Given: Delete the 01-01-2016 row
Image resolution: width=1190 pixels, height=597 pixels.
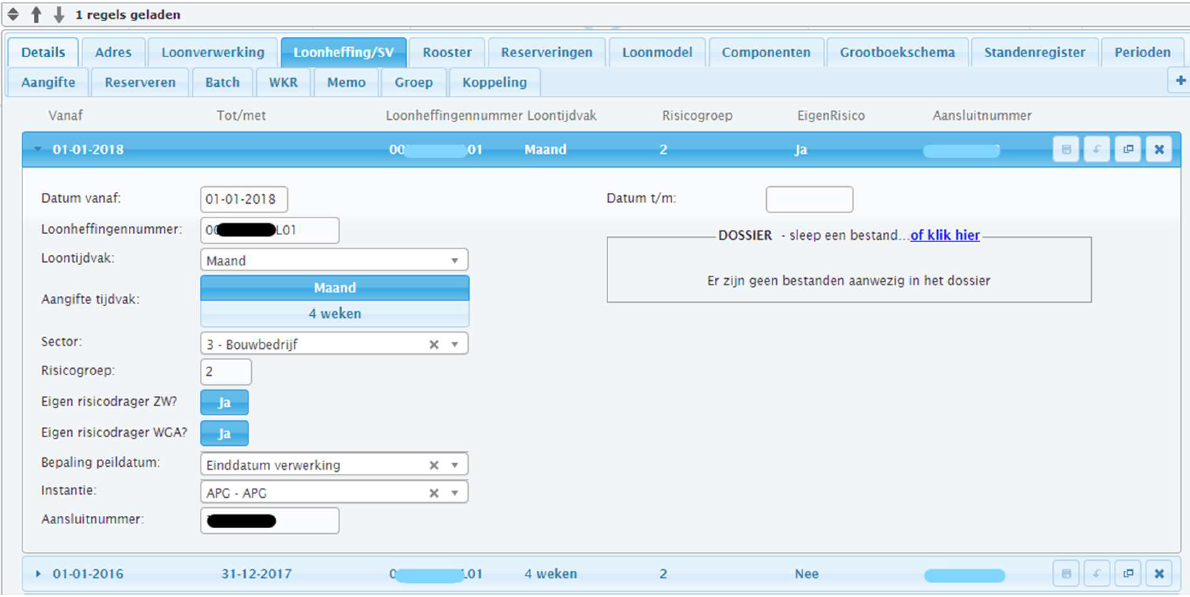Looking at the screenshot, I should coord(1159,574).
